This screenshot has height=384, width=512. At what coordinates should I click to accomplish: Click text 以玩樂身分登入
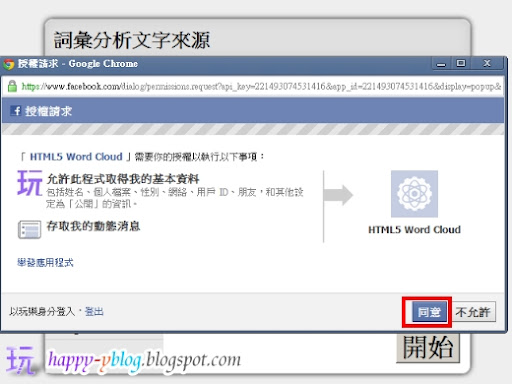click(42, 312)
